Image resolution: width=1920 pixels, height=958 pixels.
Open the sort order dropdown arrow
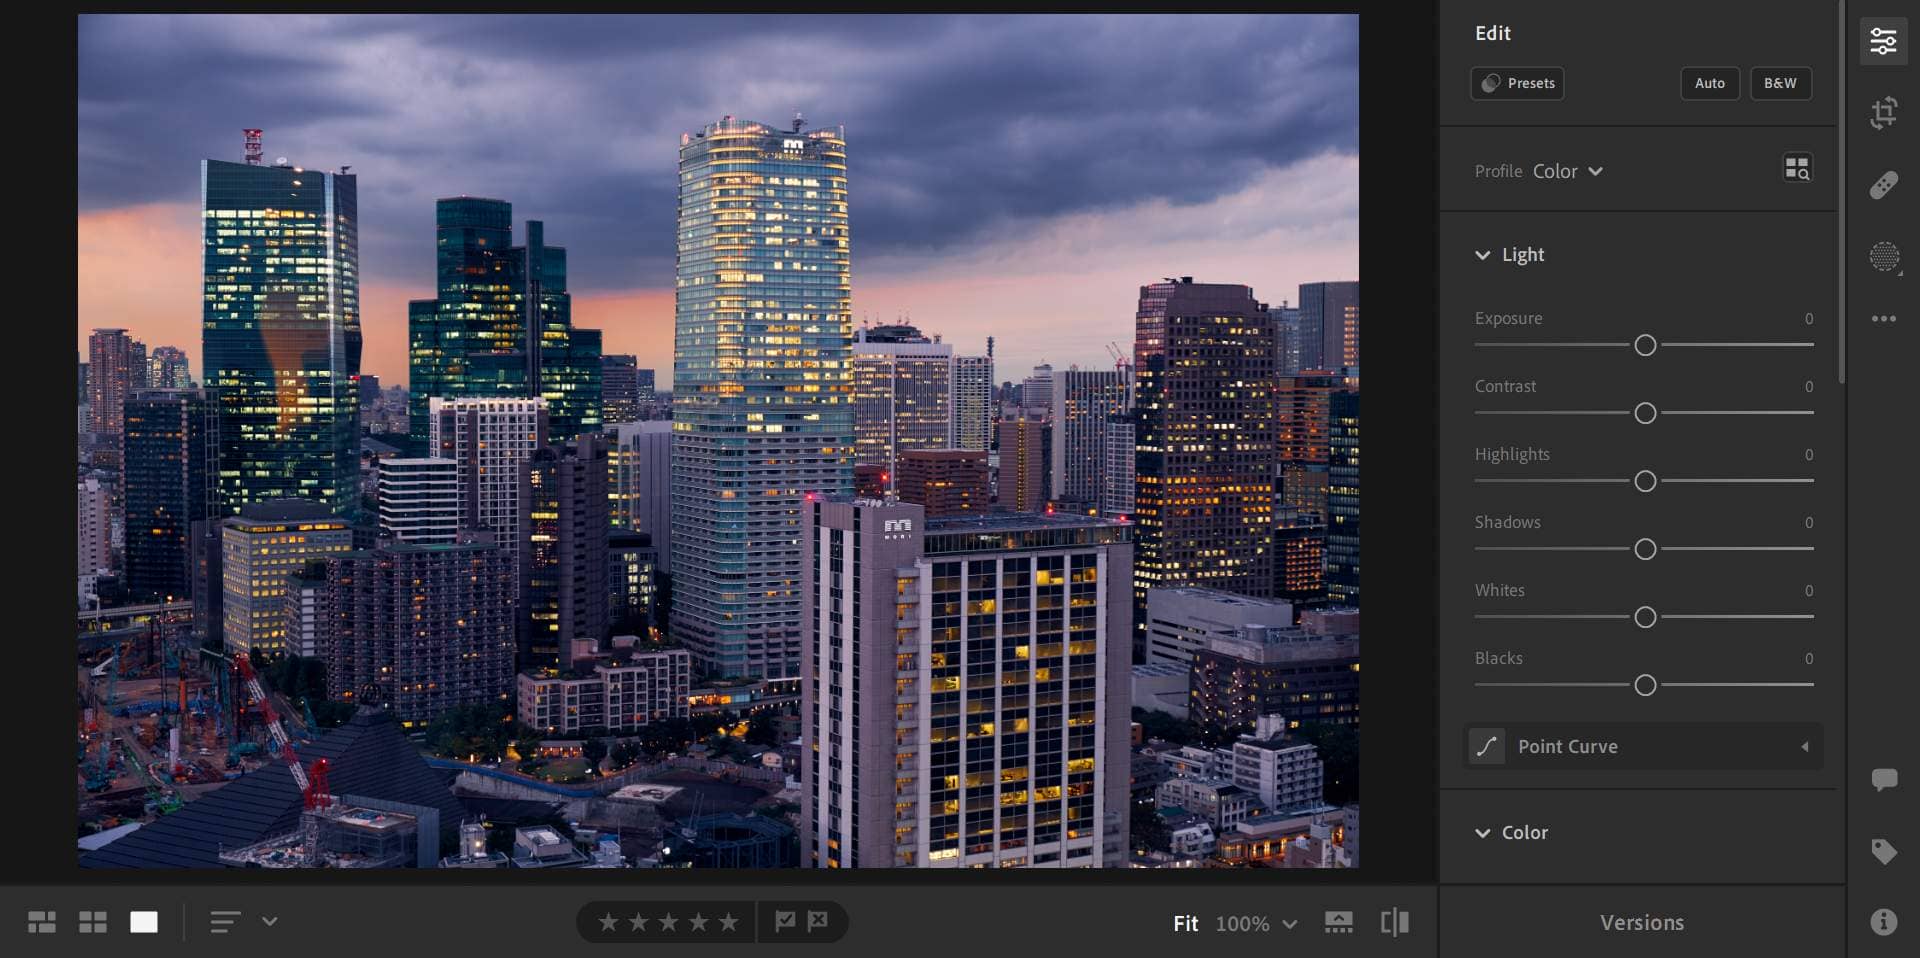tap(269, 921)
